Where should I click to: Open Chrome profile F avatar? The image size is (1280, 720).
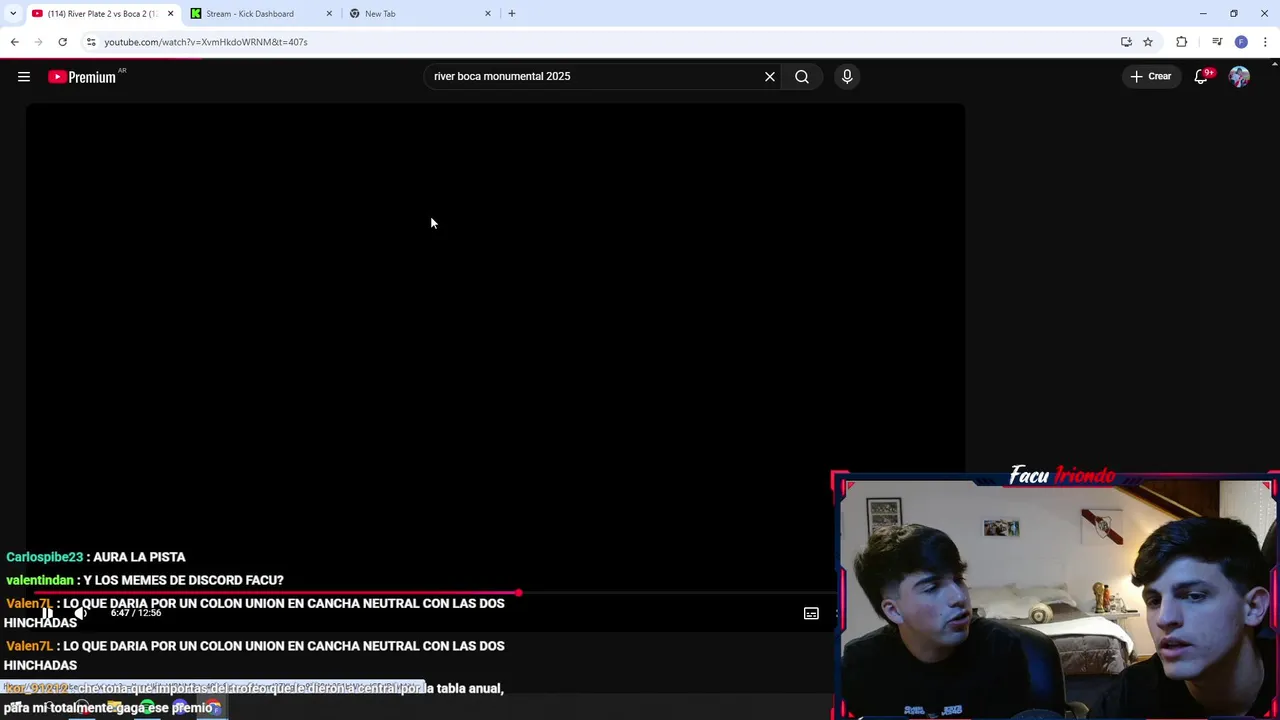pyautogui.click(x=1241, y=42)
